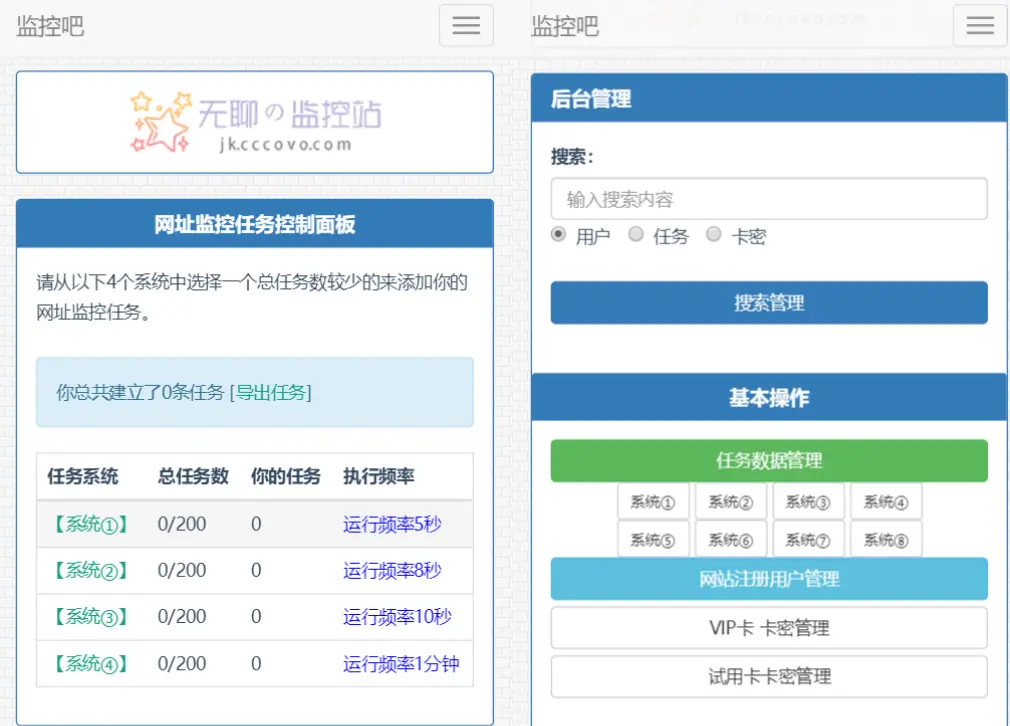Viewport: 1010px width, 726px height.
Task: Open the left hamburger menu
Action: 466,26
